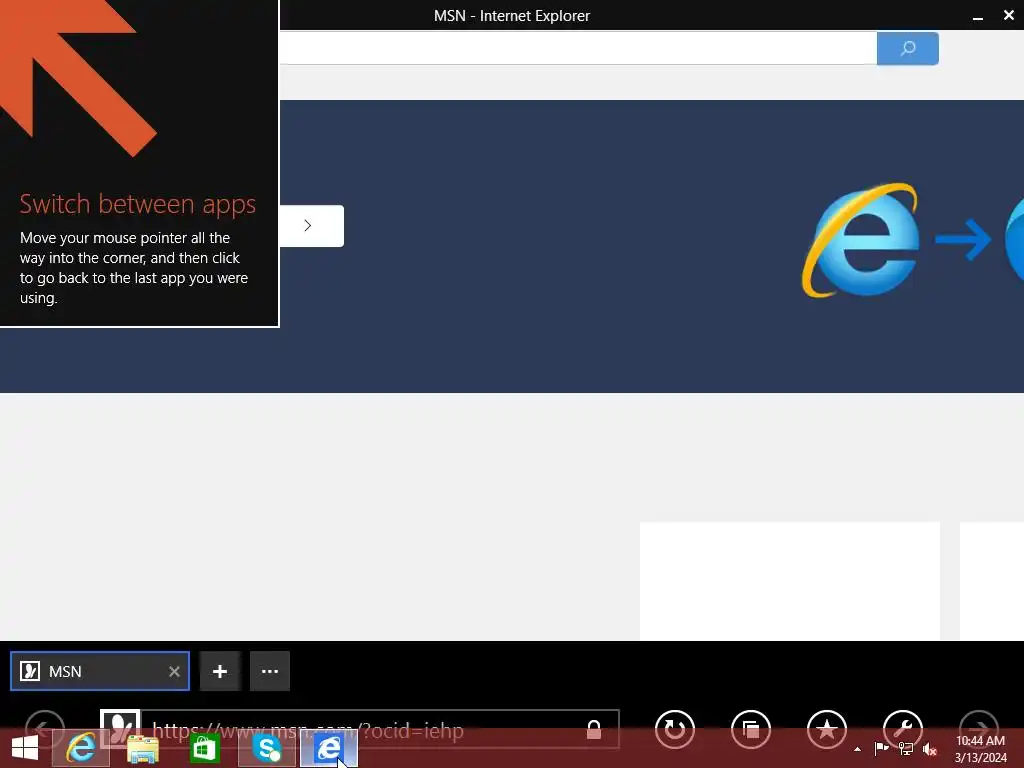1024x768 pixels.
Task: Open File Explorer from taskbar
Action: click(x=142, y=748)
